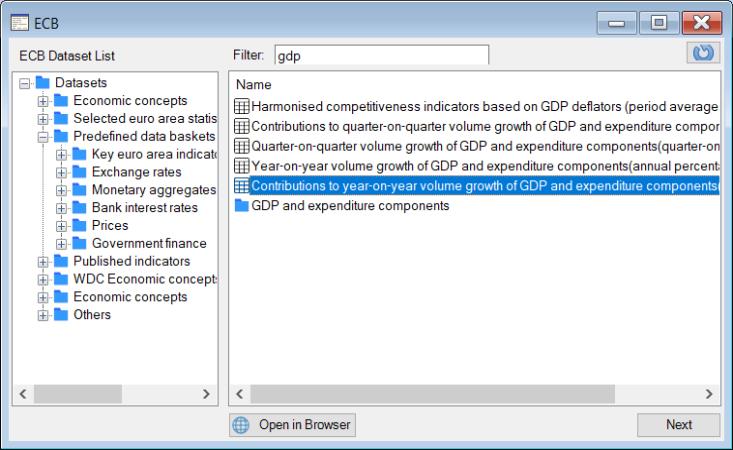Select the Government finance tree item
The width and height of the screenshot is (733, 450).
click(149, 244)
